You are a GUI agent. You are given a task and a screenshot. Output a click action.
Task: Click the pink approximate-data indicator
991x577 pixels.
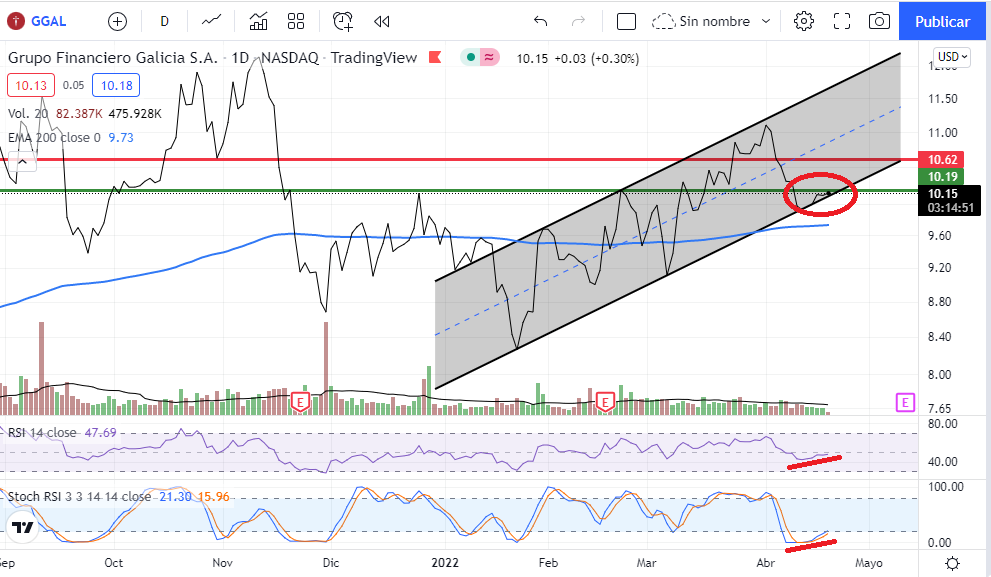pos(489,58)
